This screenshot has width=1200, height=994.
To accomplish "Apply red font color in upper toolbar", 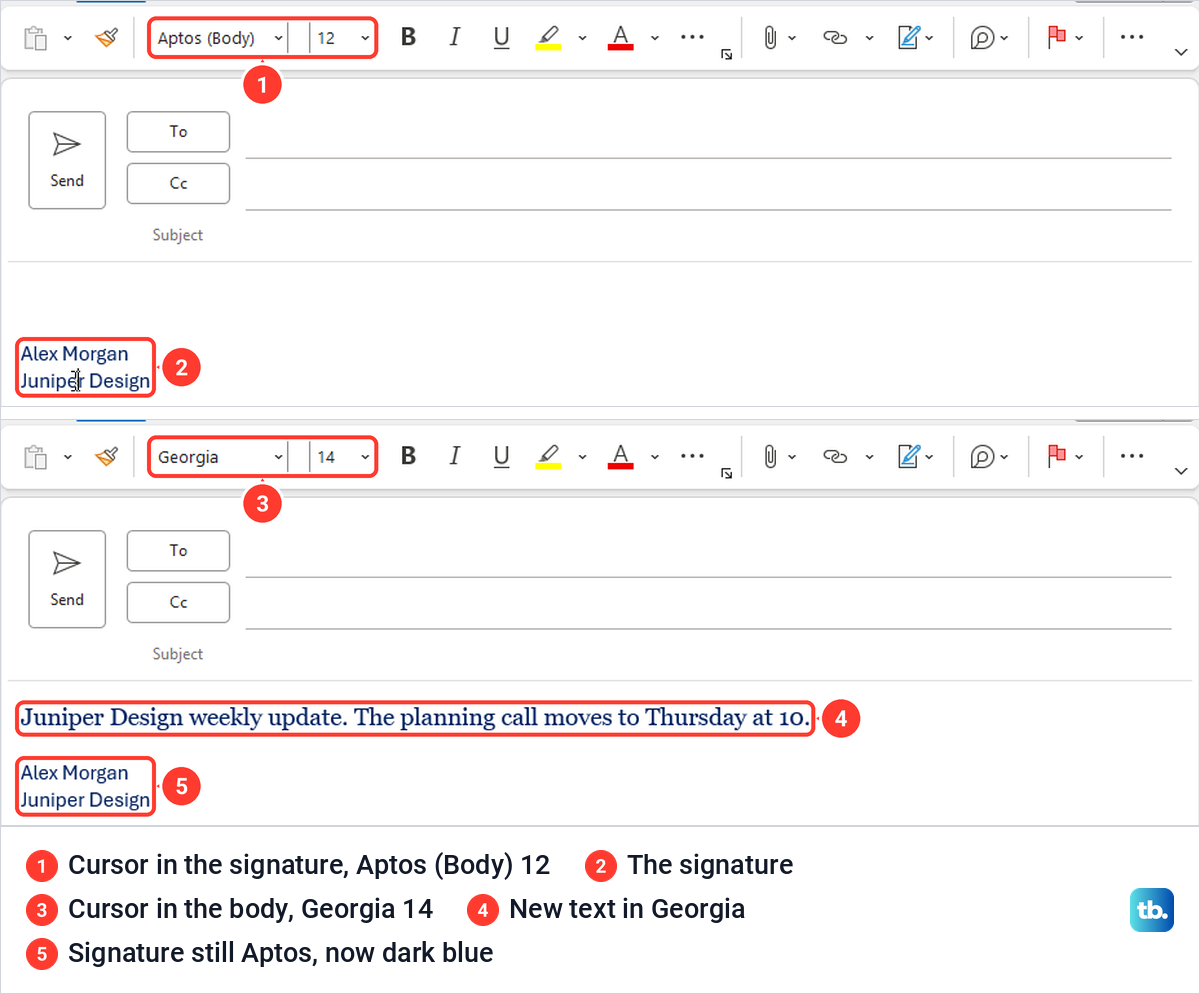I will pyautogui.click(x=621, y=38).
